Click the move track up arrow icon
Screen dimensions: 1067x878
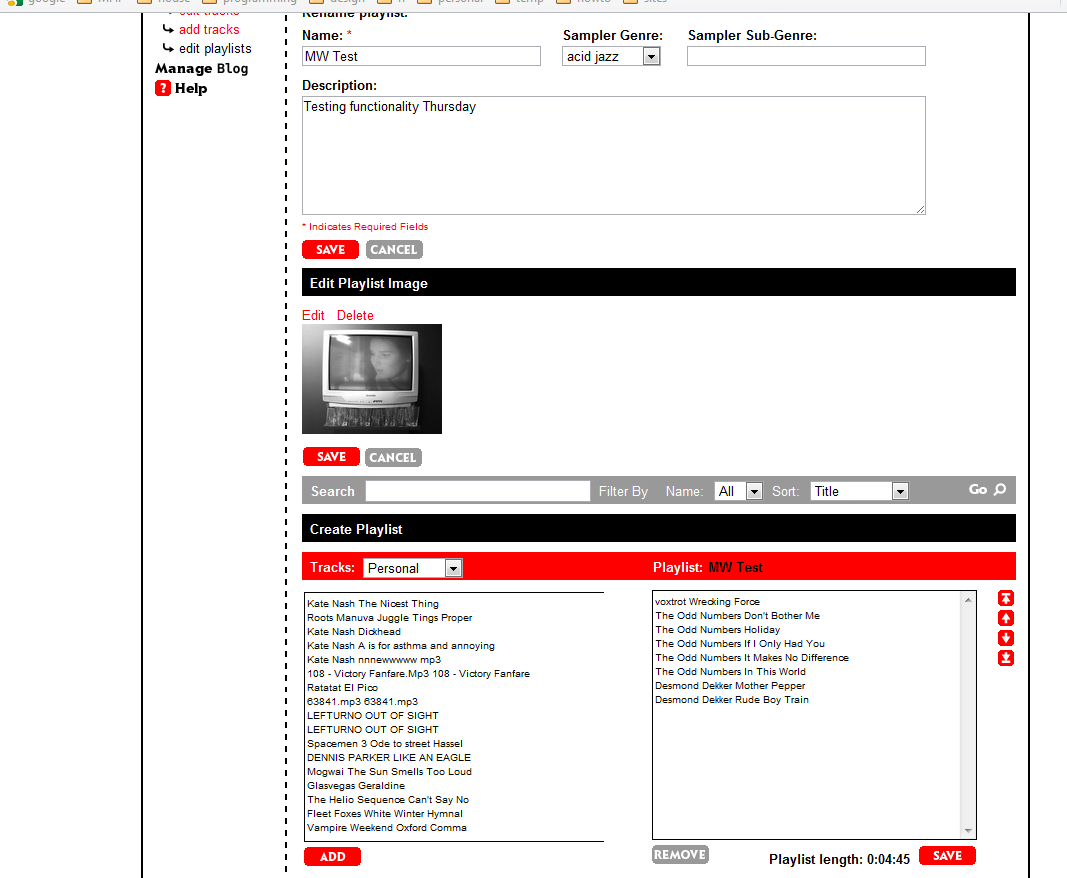[1006, 618]
